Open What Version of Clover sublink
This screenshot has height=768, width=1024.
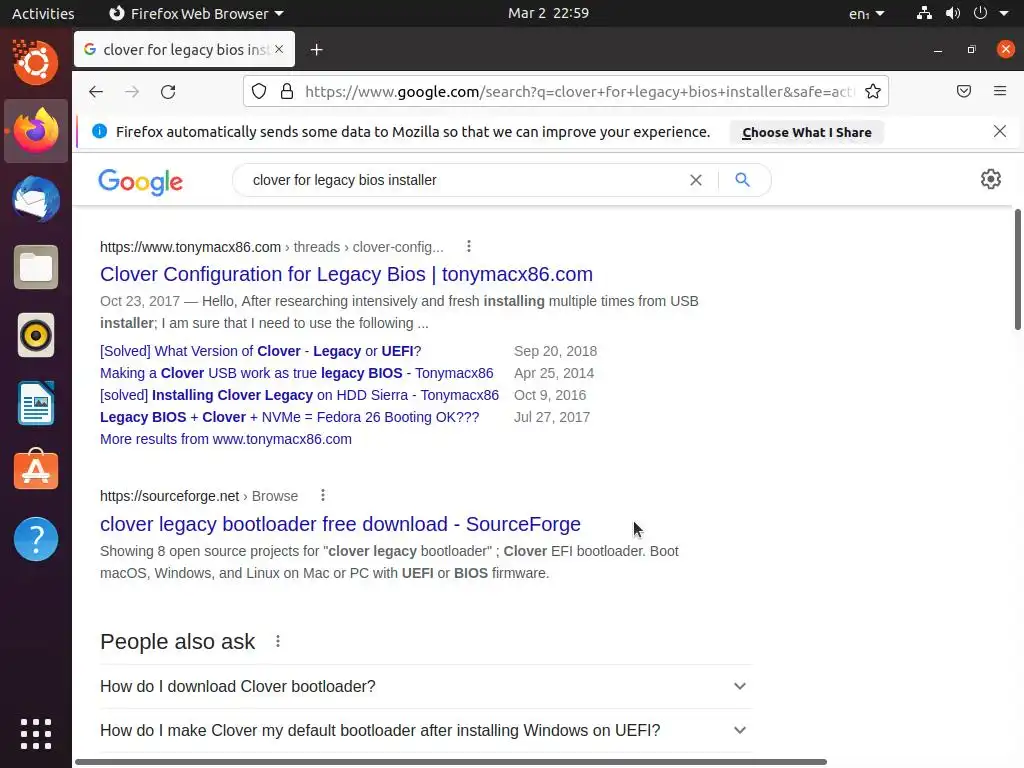[261, 351]
